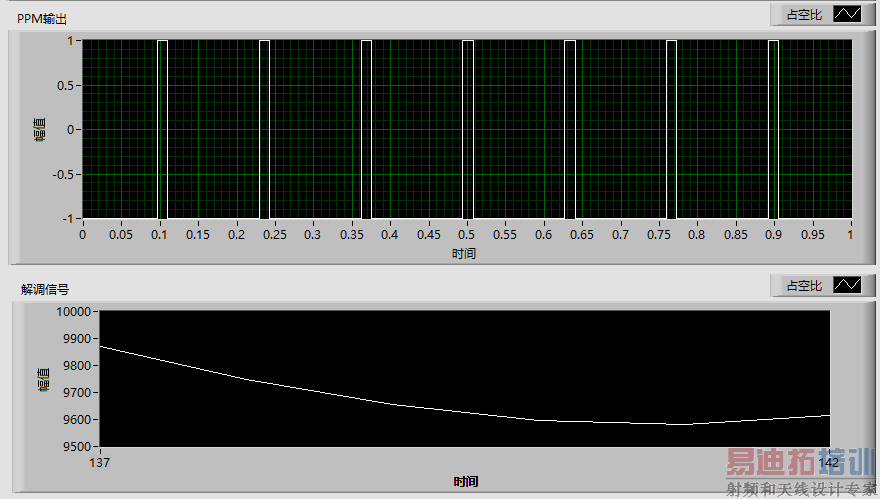Edit the x-axis minimum value 137
This screenshot has height=499, width=880.
(99, 463)
